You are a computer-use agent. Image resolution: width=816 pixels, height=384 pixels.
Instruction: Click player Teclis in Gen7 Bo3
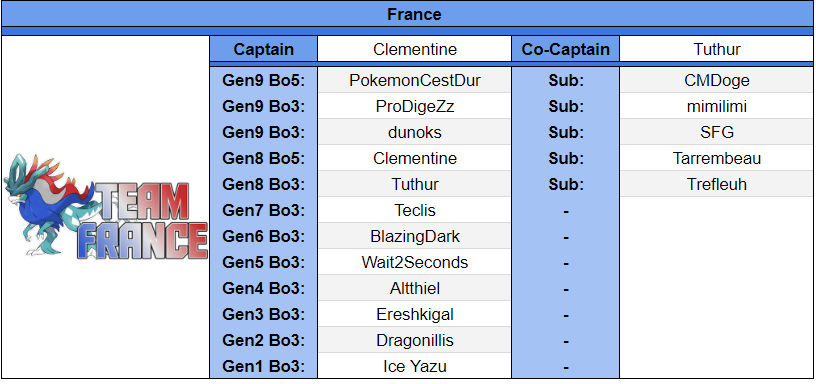415,210
